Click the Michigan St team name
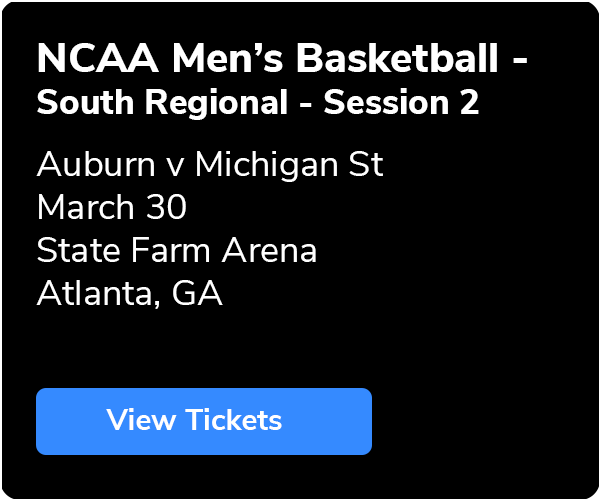600x500 pixels. tap(289, 165)
